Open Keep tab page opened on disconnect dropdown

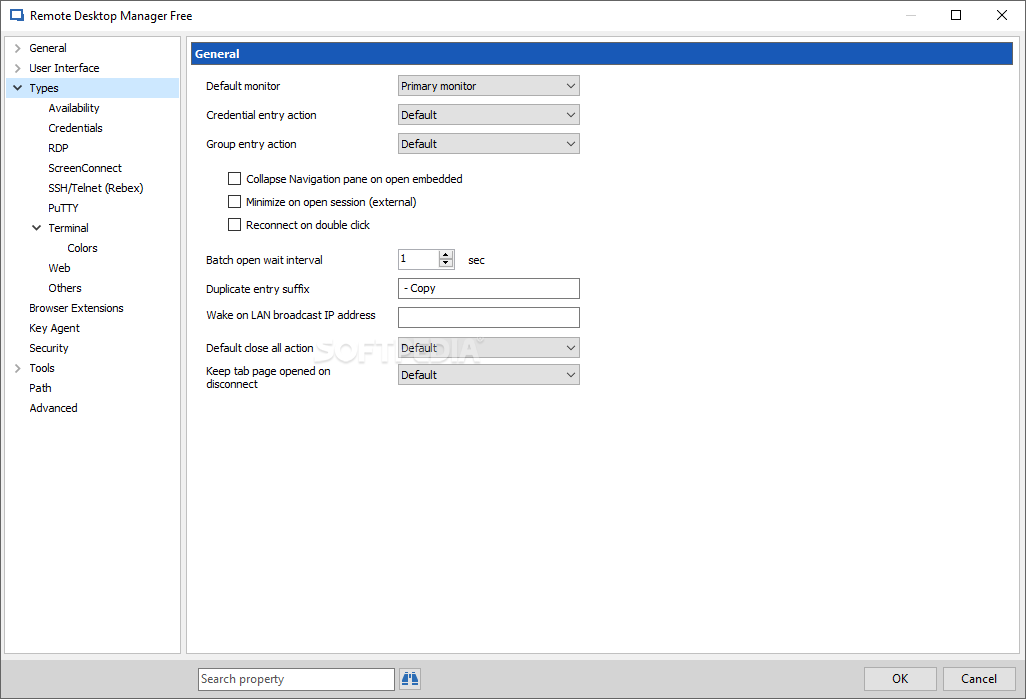tap(489, 374)
